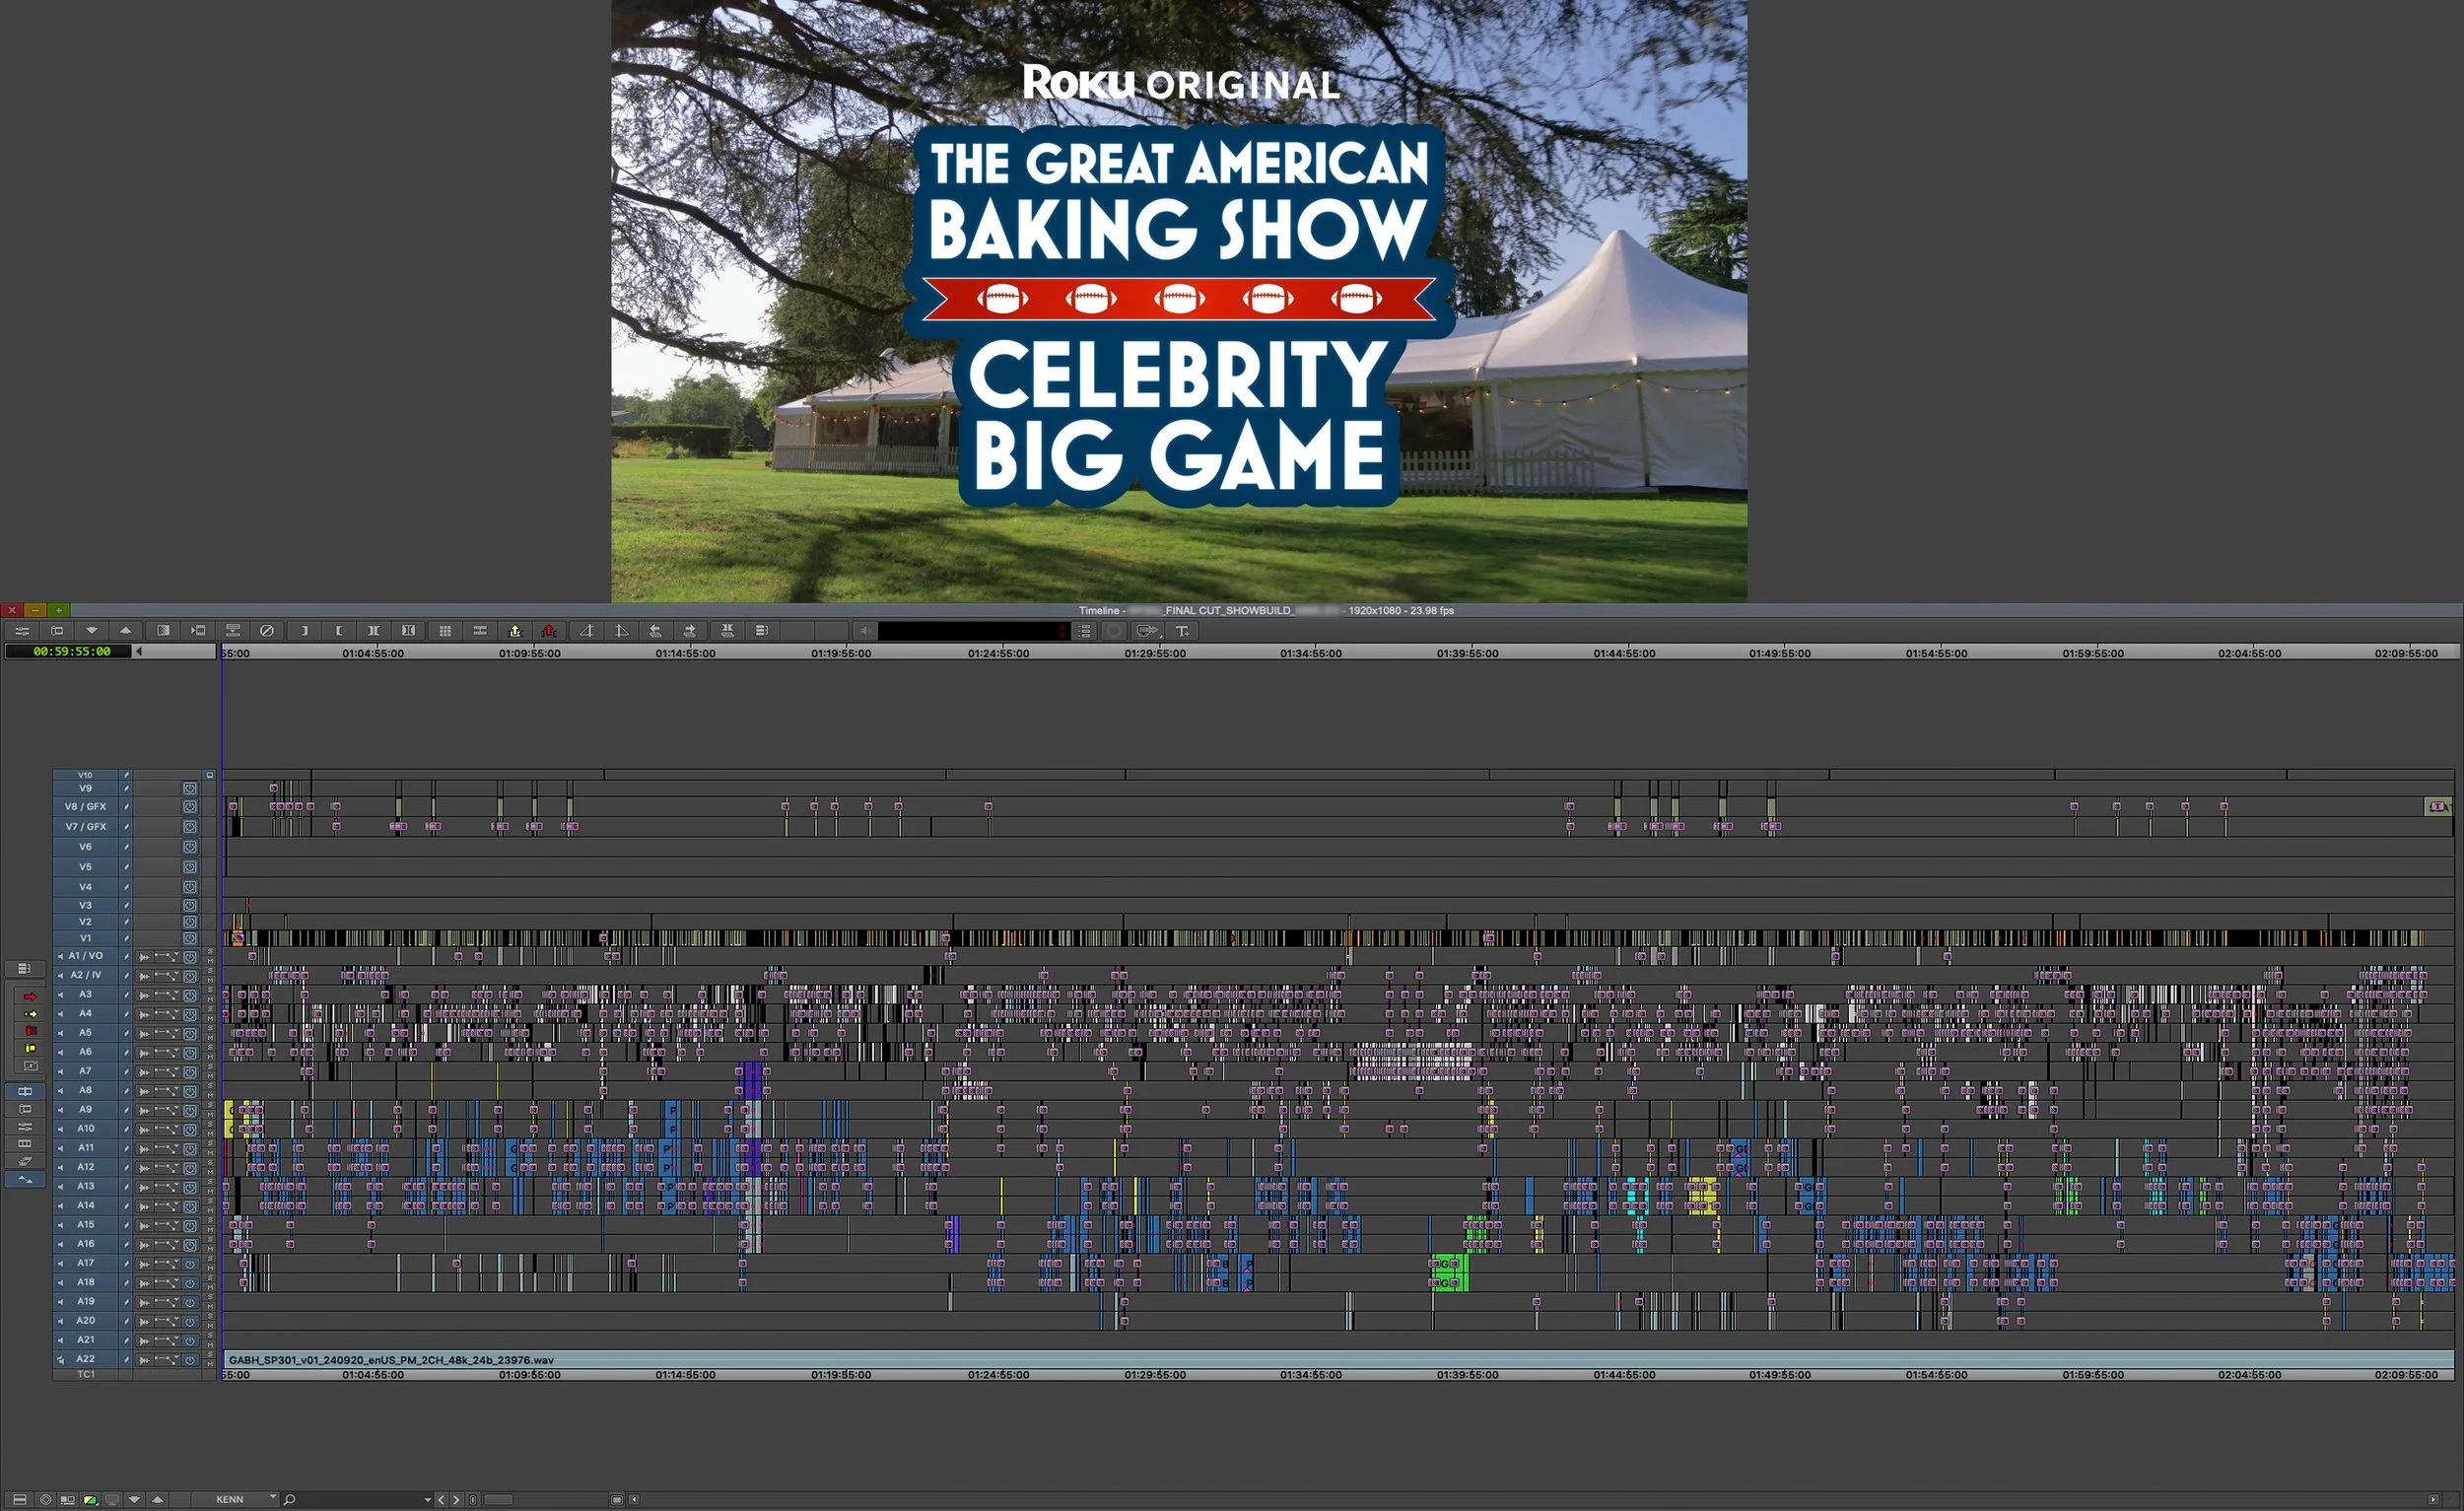Click the Step Out up-arrow in the bottom bar

(158, 1500)
